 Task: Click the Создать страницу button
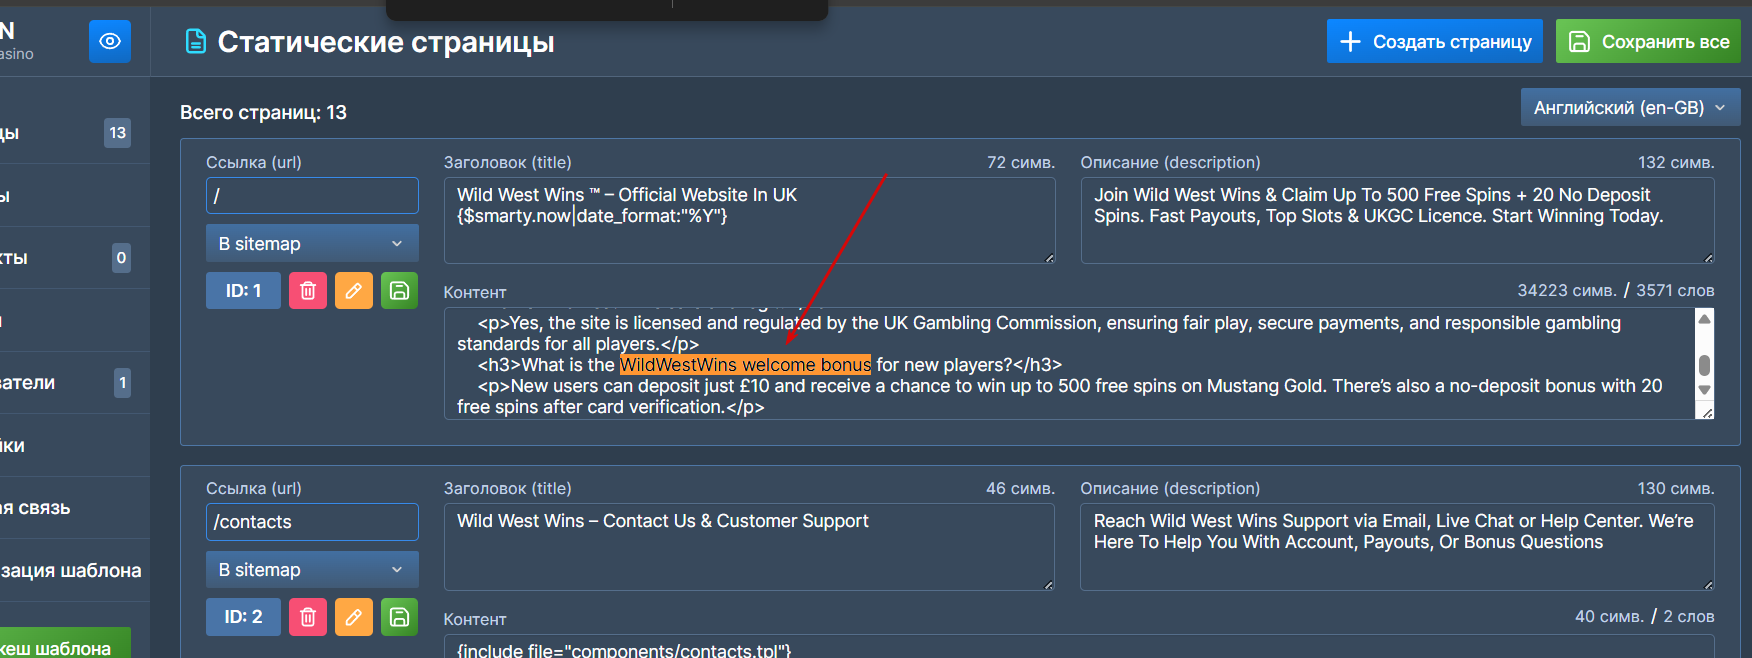pyautogui.click(x=1434, y=41)
